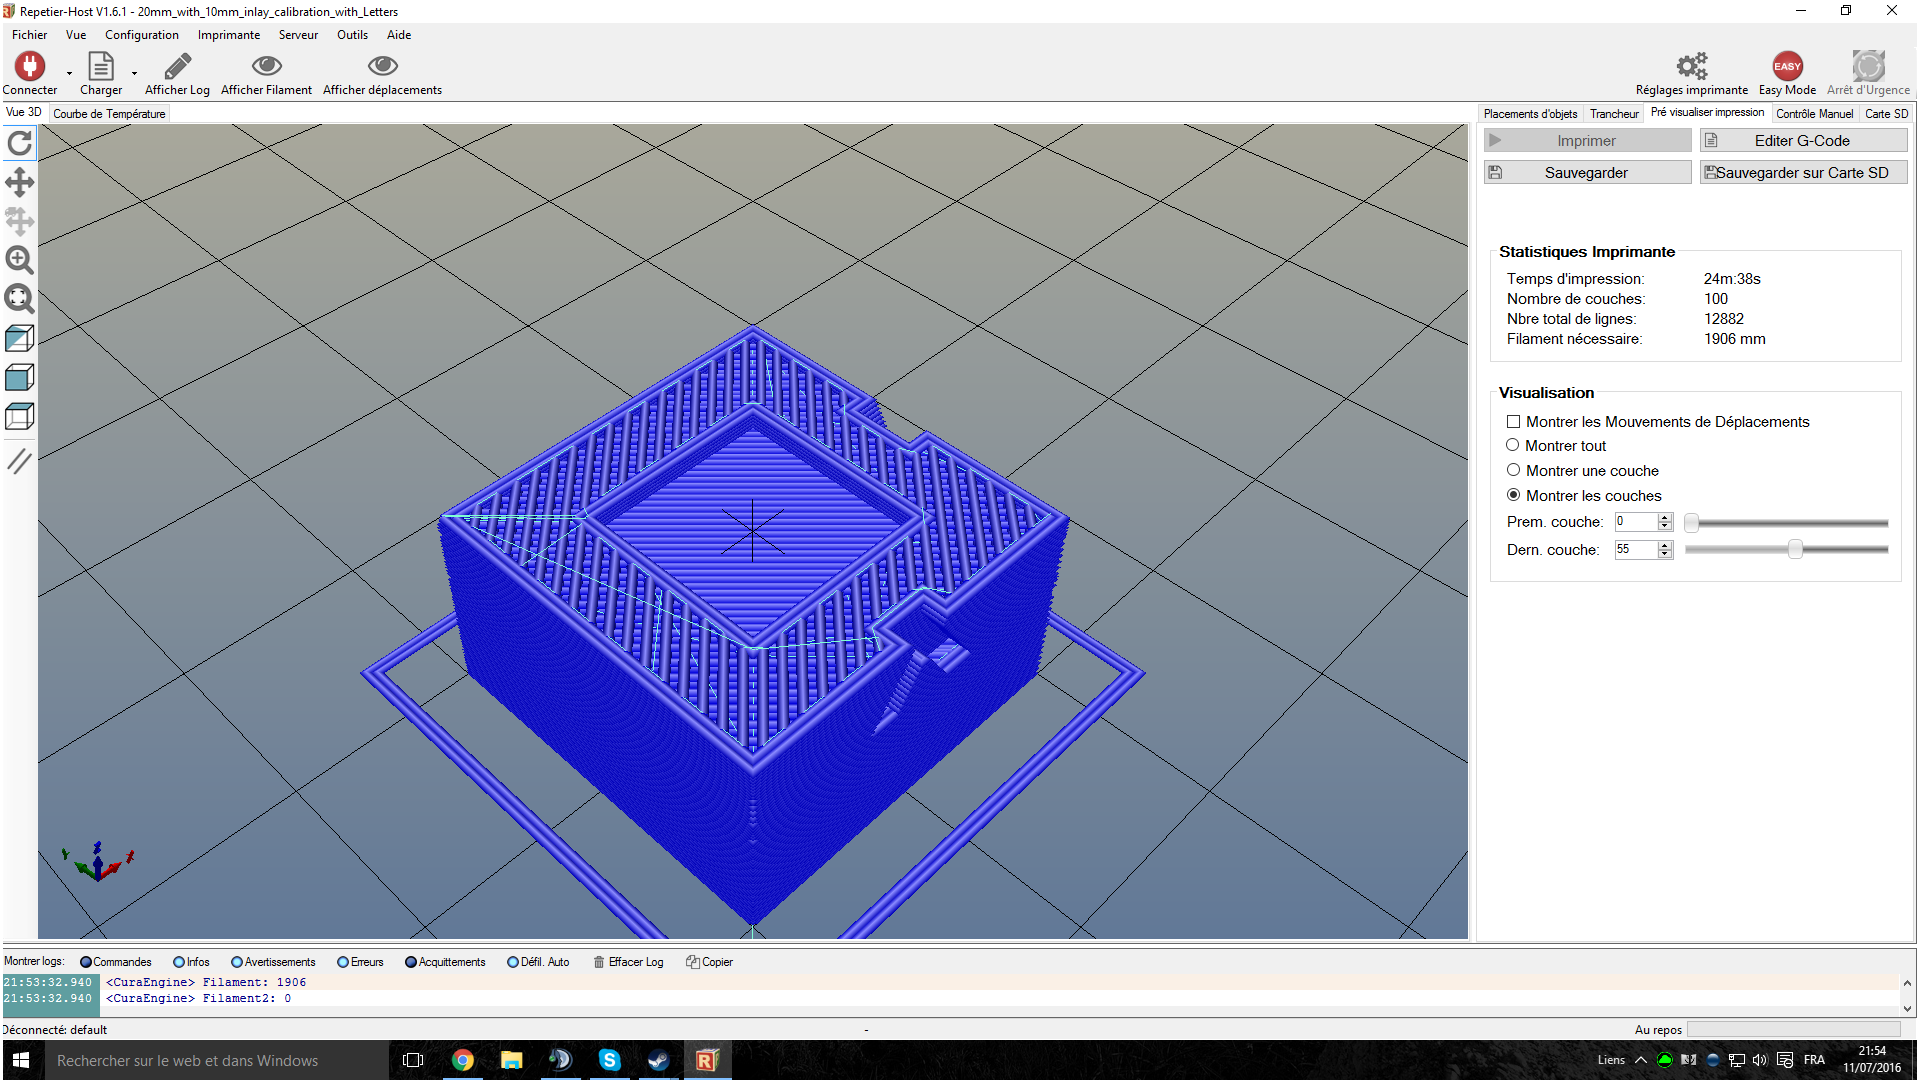Open the Configuration menu
The width and height of the screenshot is (1920, 1080).
click(141, 35)
